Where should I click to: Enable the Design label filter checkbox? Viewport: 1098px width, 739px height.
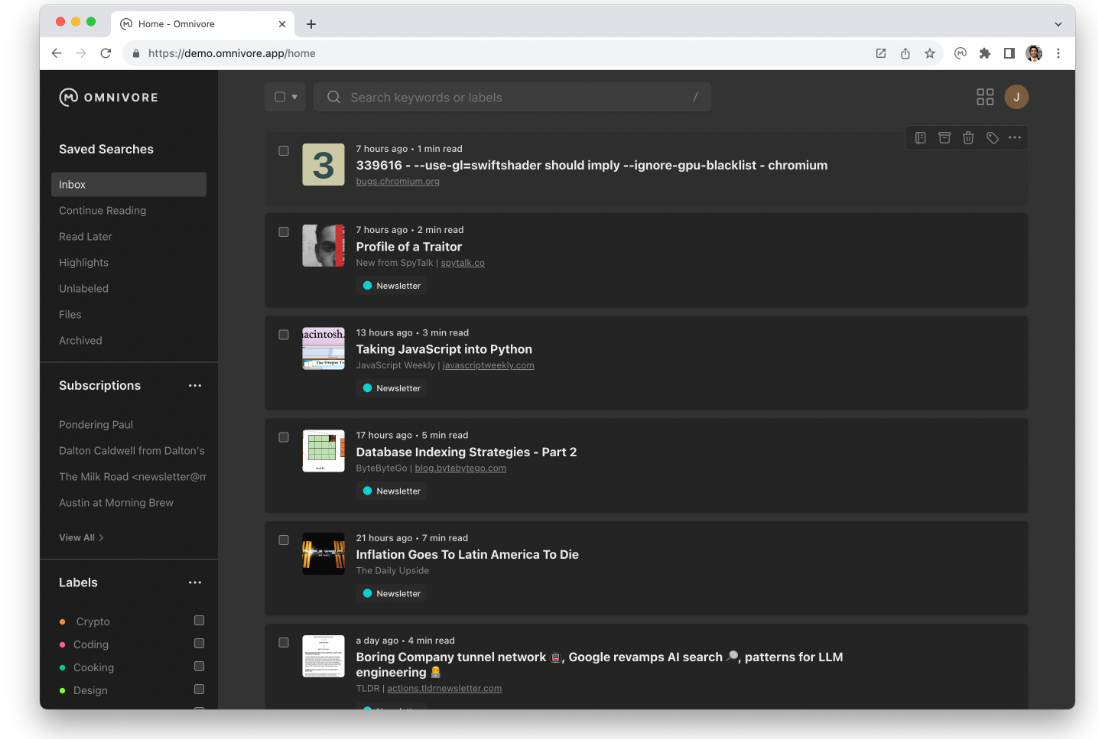point(199,689)
